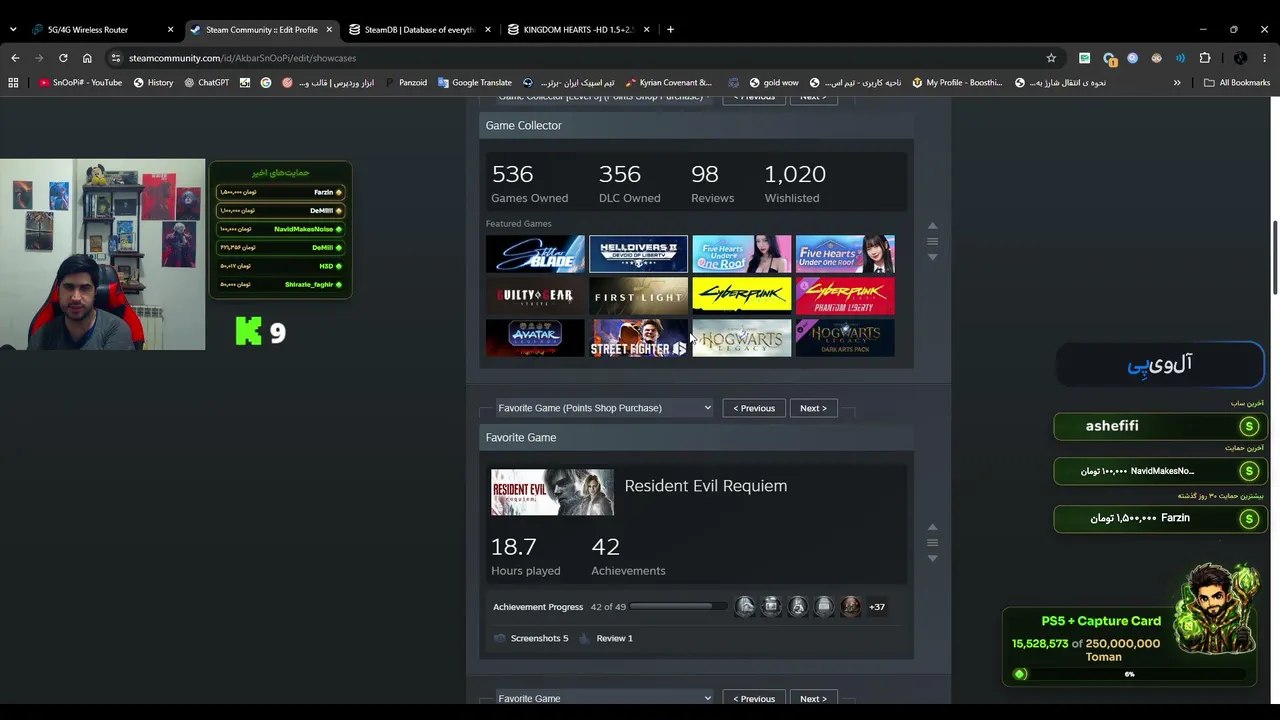Move the Resident Evil Favorite Game showcase up
The width and height of the screenshot is (1280, 720).
tap(932, 527)
